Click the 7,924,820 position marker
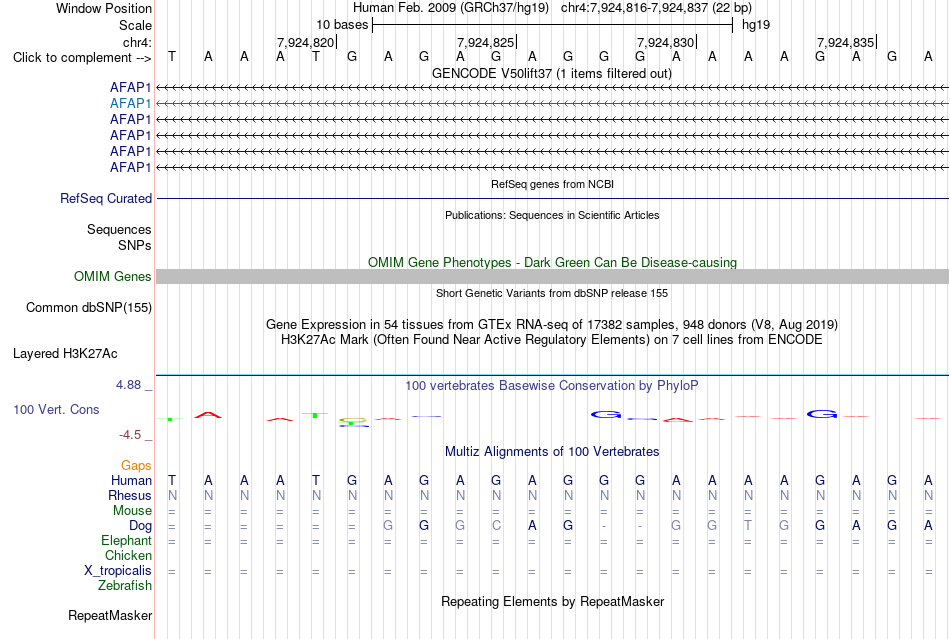950x639 pixels. click(305, 42)
